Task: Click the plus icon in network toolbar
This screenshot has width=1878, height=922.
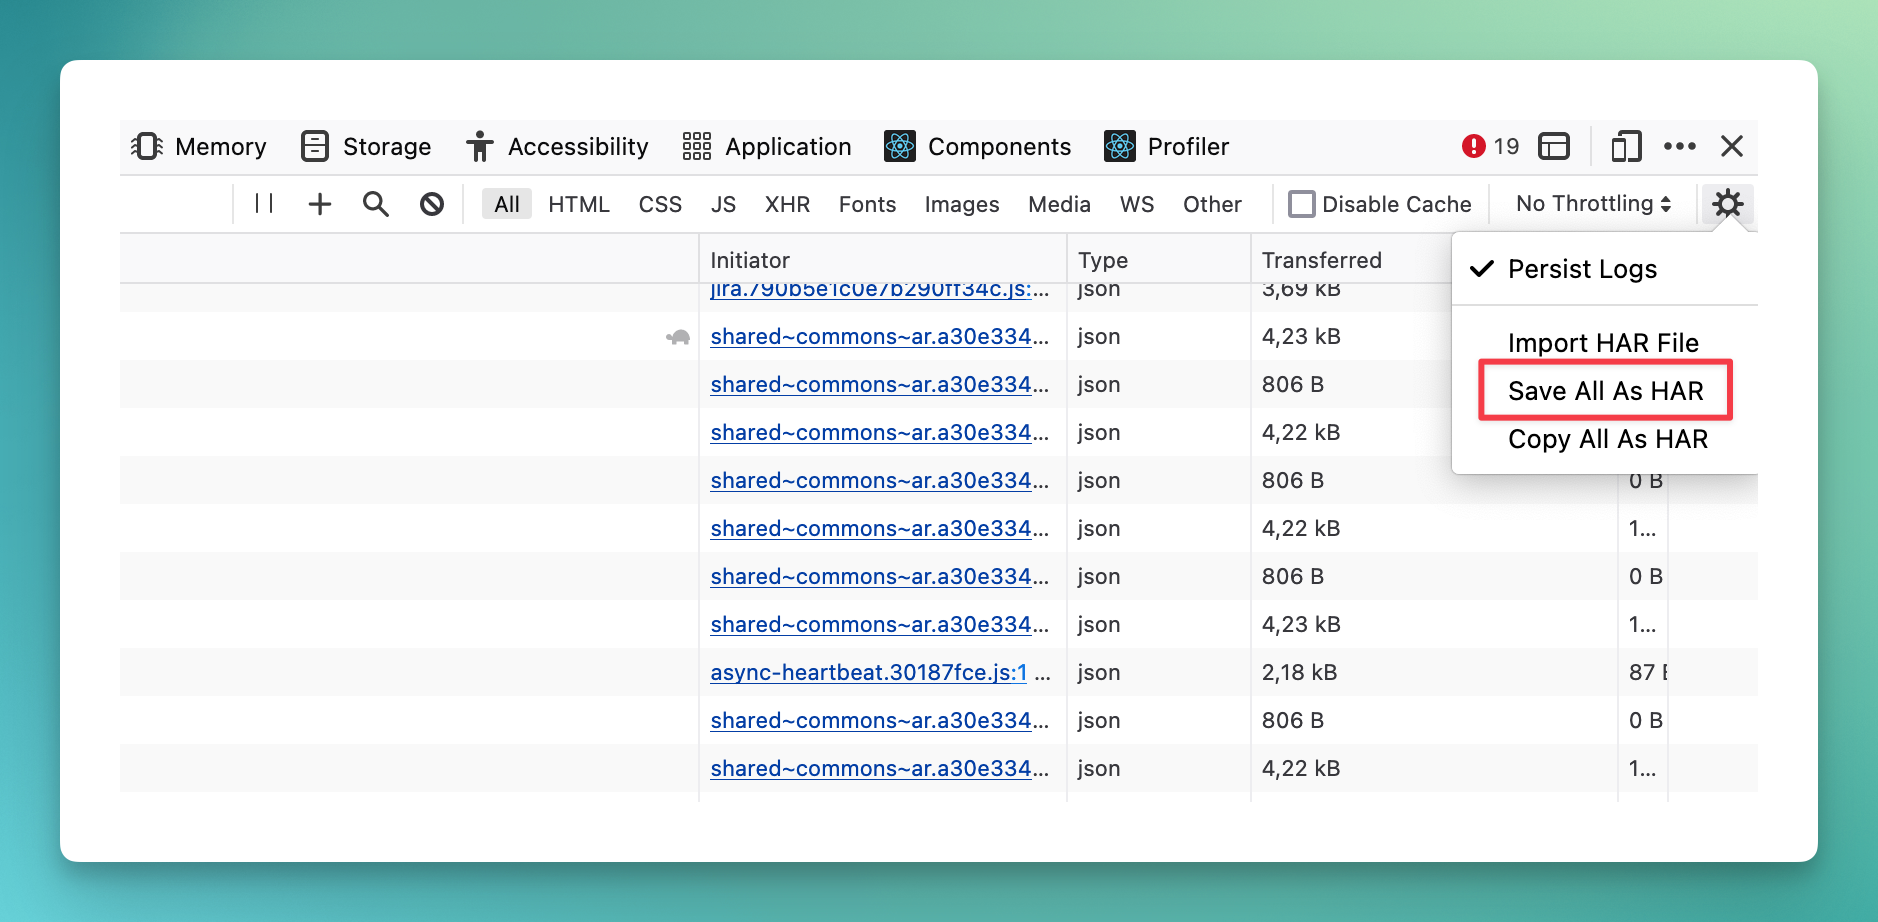Action: (x=320, y=204)
